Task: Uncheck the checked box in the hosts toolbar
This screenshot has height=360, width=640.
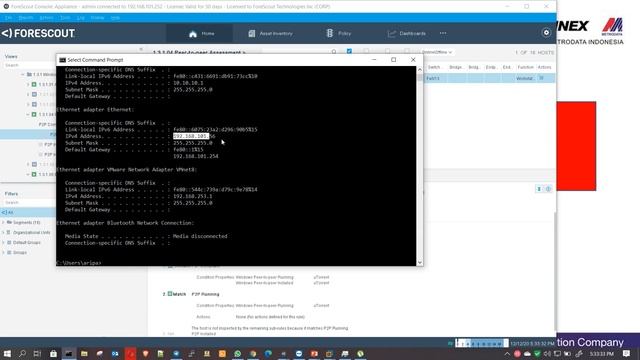Action: (349, 51)
